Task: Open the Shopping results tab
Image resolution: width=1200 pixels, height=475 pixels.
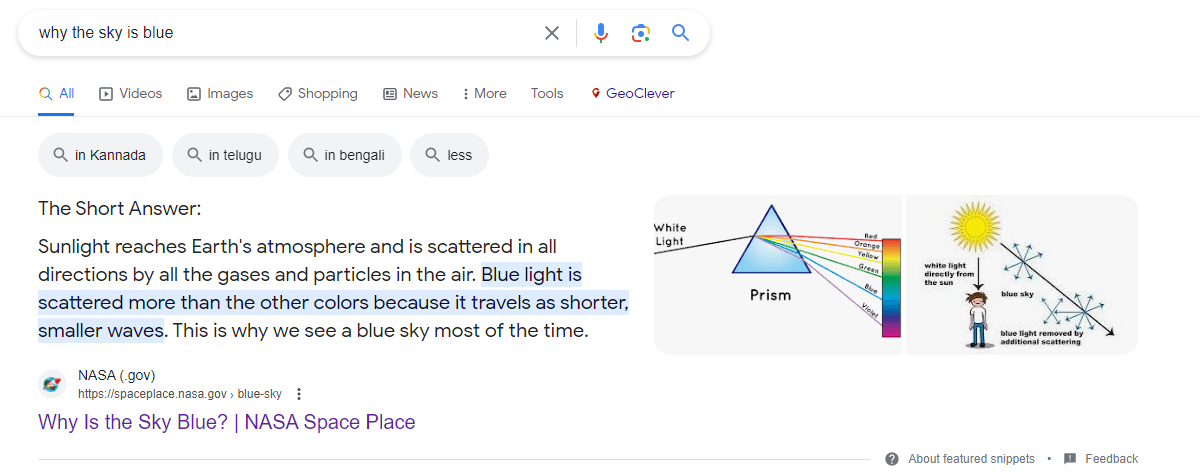Action: (x=318, y=93)
